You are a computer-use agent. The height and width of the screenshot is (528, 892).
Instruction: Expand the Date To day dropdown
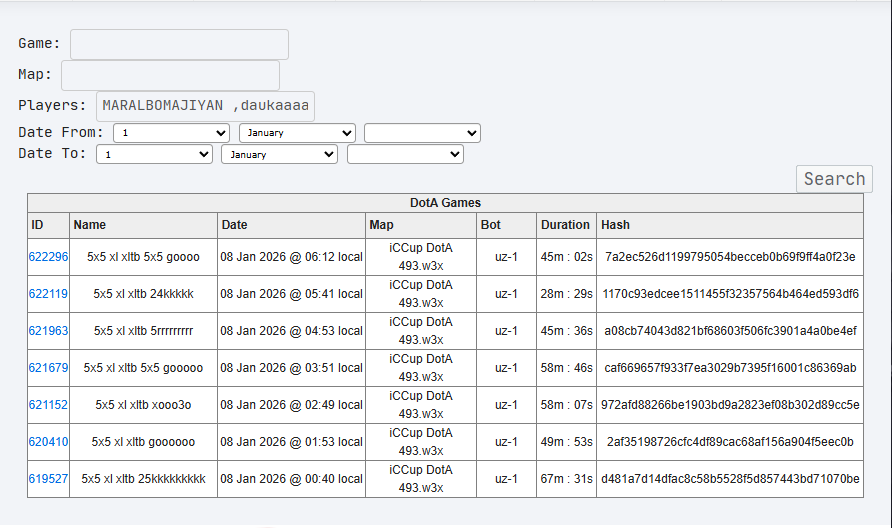click(154, 154)
